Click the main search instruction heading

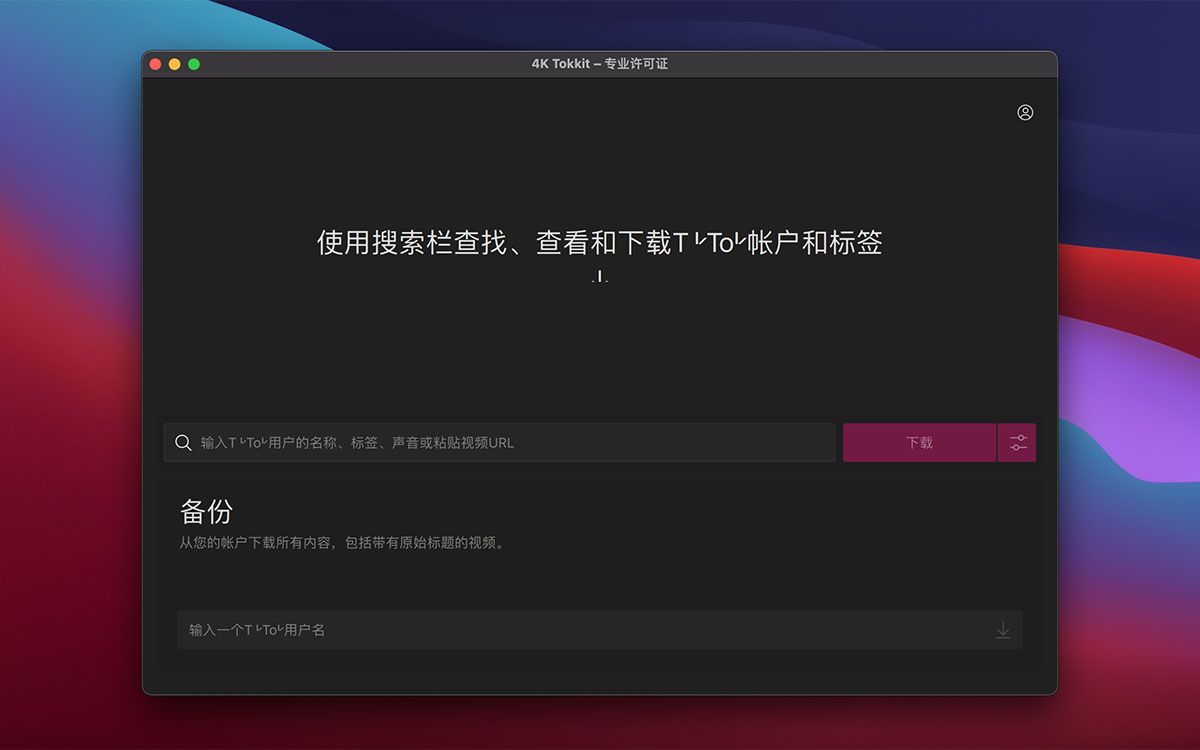600,243
